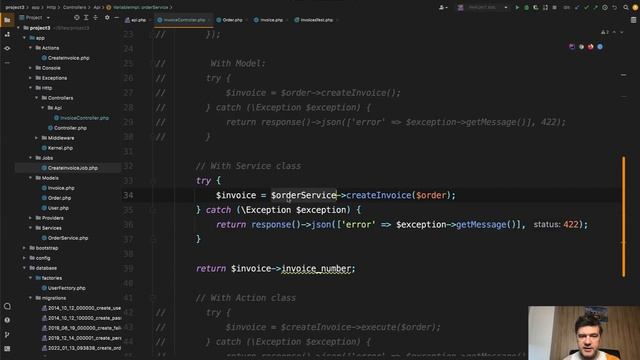640x360 pixels.
Task: Expand the config folder
Action: 24,258
